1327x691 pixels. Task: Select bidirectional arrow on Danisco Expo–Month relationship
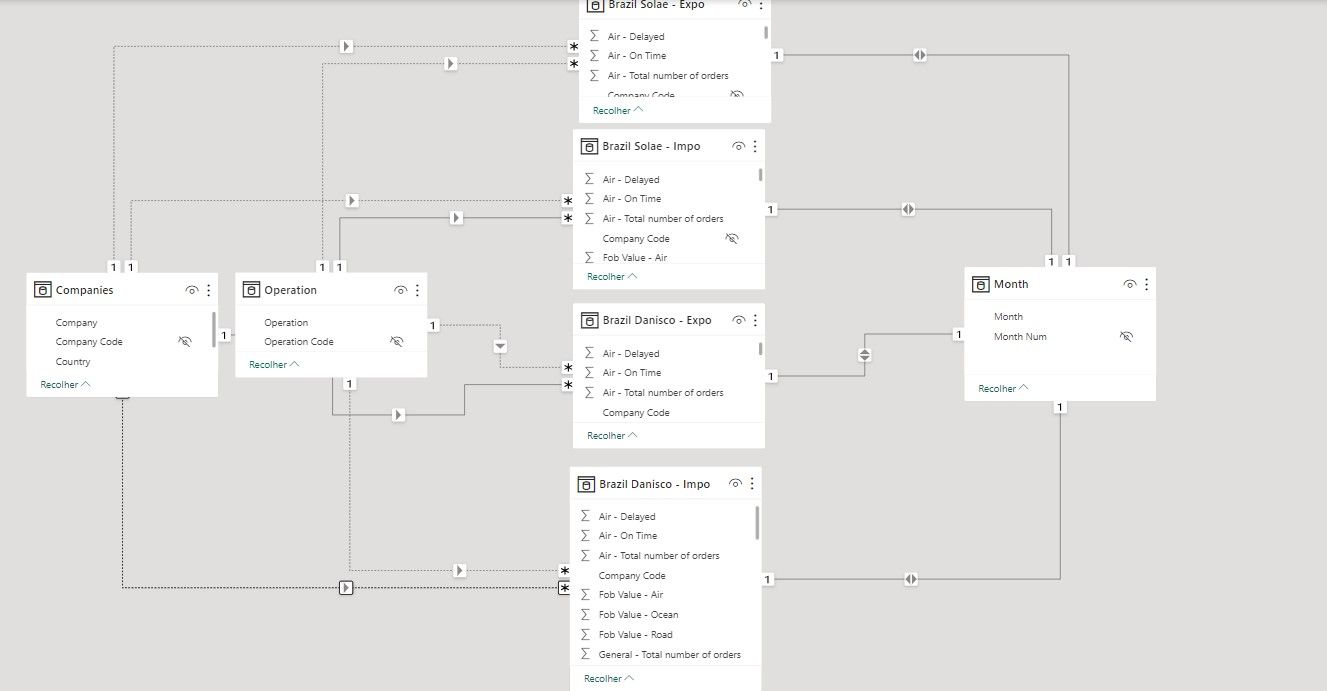click(x=865, y=355)
